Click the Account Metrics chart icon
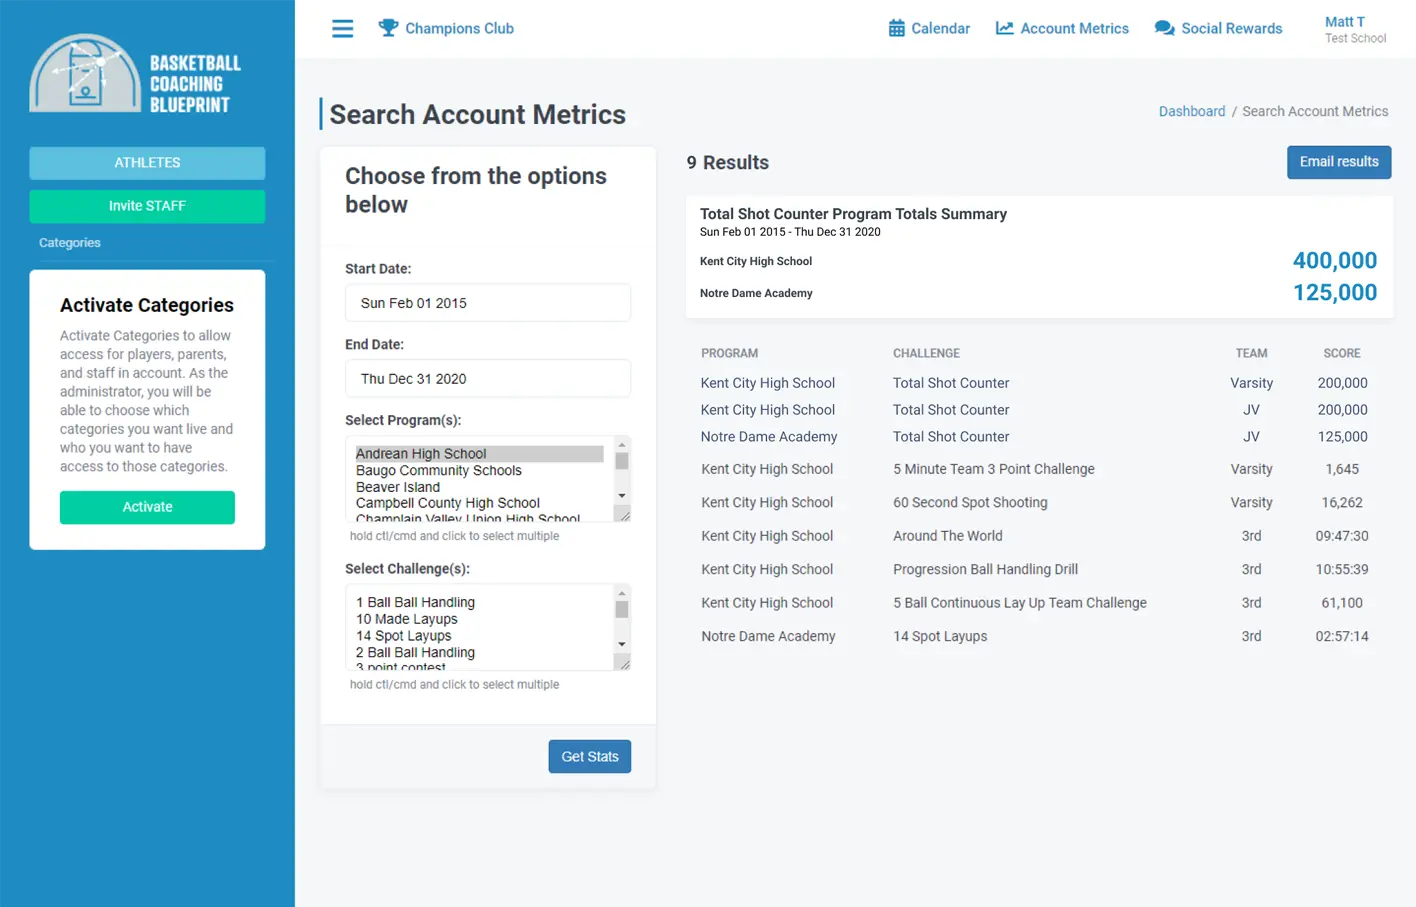The width and height of the screenshot is (1416, 907). click(x=1004, y=28)
